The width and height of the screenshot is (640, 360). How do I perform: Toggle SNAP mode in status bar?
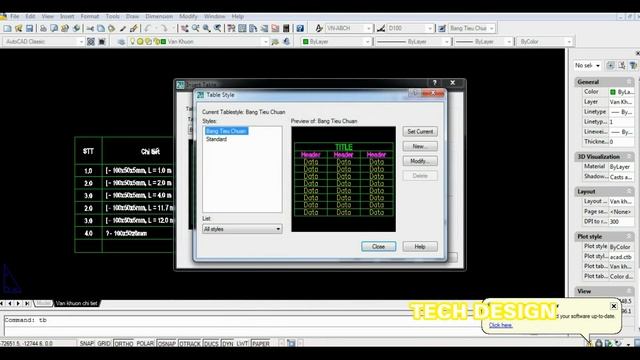pyautogui.click(x=87, y=344)
